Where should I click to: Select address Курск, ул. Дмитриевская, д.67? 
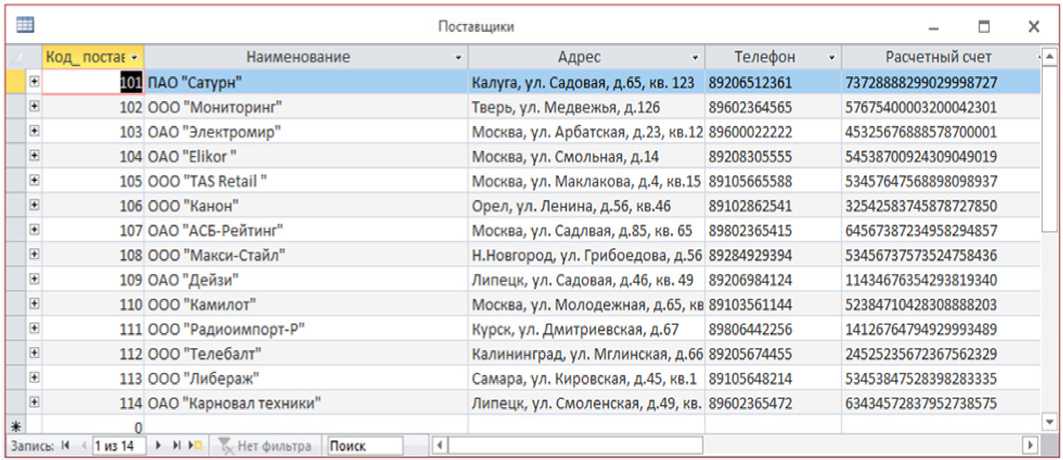coord(586,329)
